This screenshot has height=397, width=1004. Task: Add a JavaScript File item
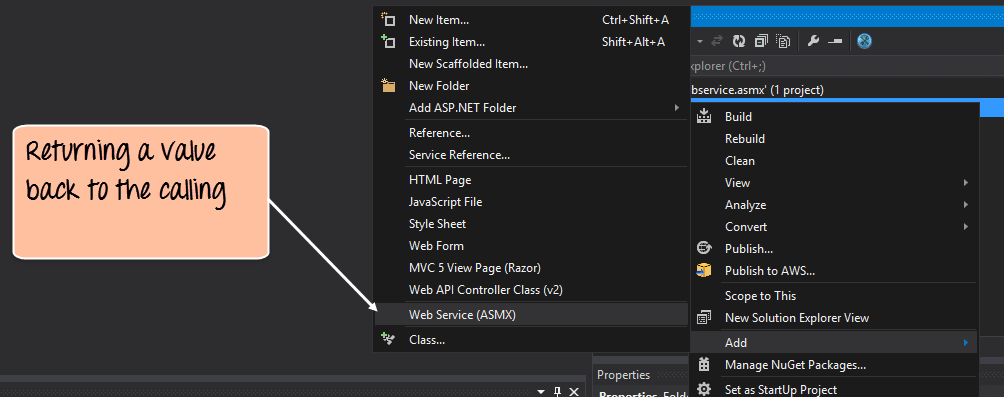pyautogui.click(x=531, y=202)
